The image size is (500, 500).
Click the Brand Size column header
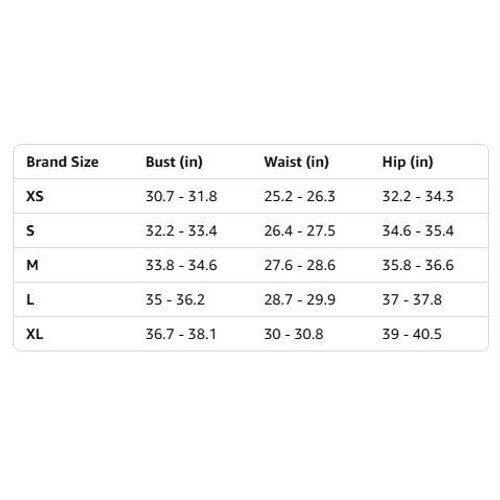pyautogui.click(x=62, y=162)
